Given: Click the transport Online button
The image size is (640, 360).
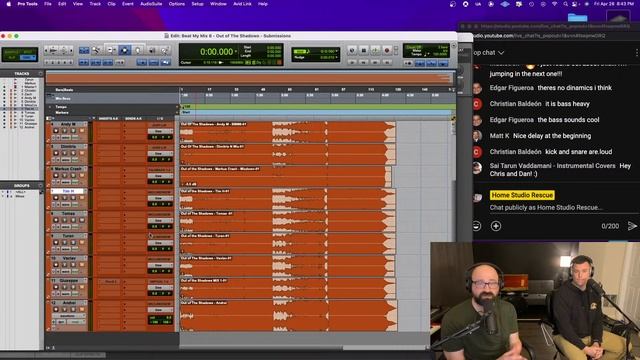Looking at the screenshot, I should pyautogui.click(x=352, y=50).
